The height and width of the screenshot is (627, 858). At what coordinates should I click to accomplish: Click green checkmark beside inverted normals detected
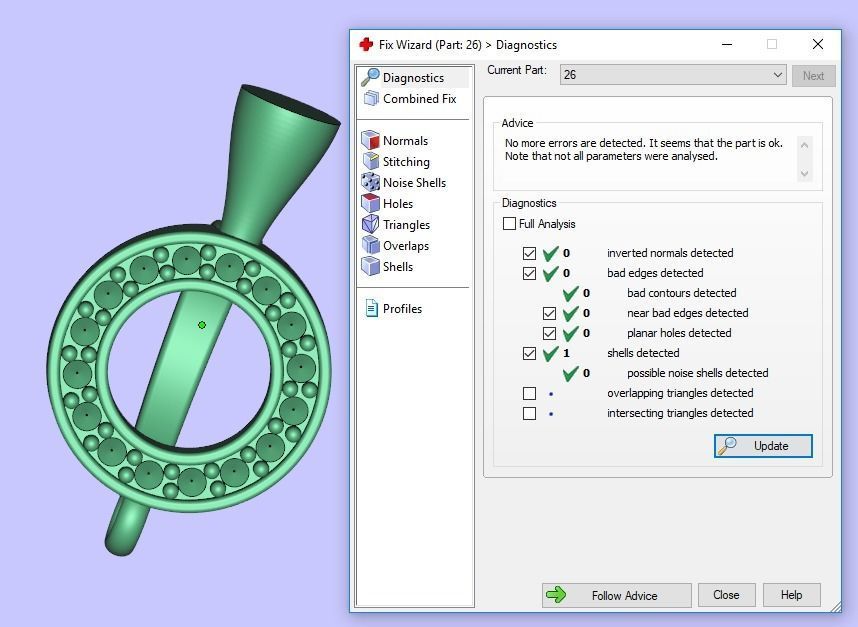click(x=550, y=253)
